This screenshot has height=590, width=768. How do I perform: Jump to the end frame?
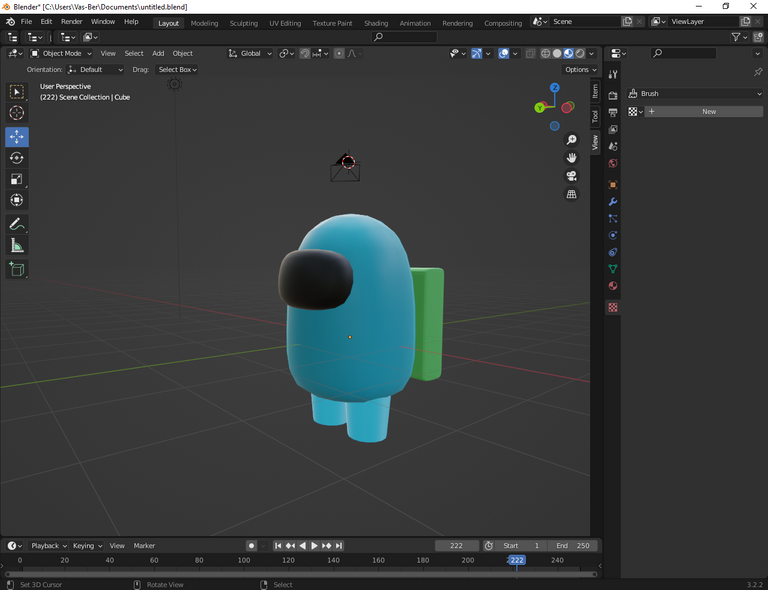338,545
